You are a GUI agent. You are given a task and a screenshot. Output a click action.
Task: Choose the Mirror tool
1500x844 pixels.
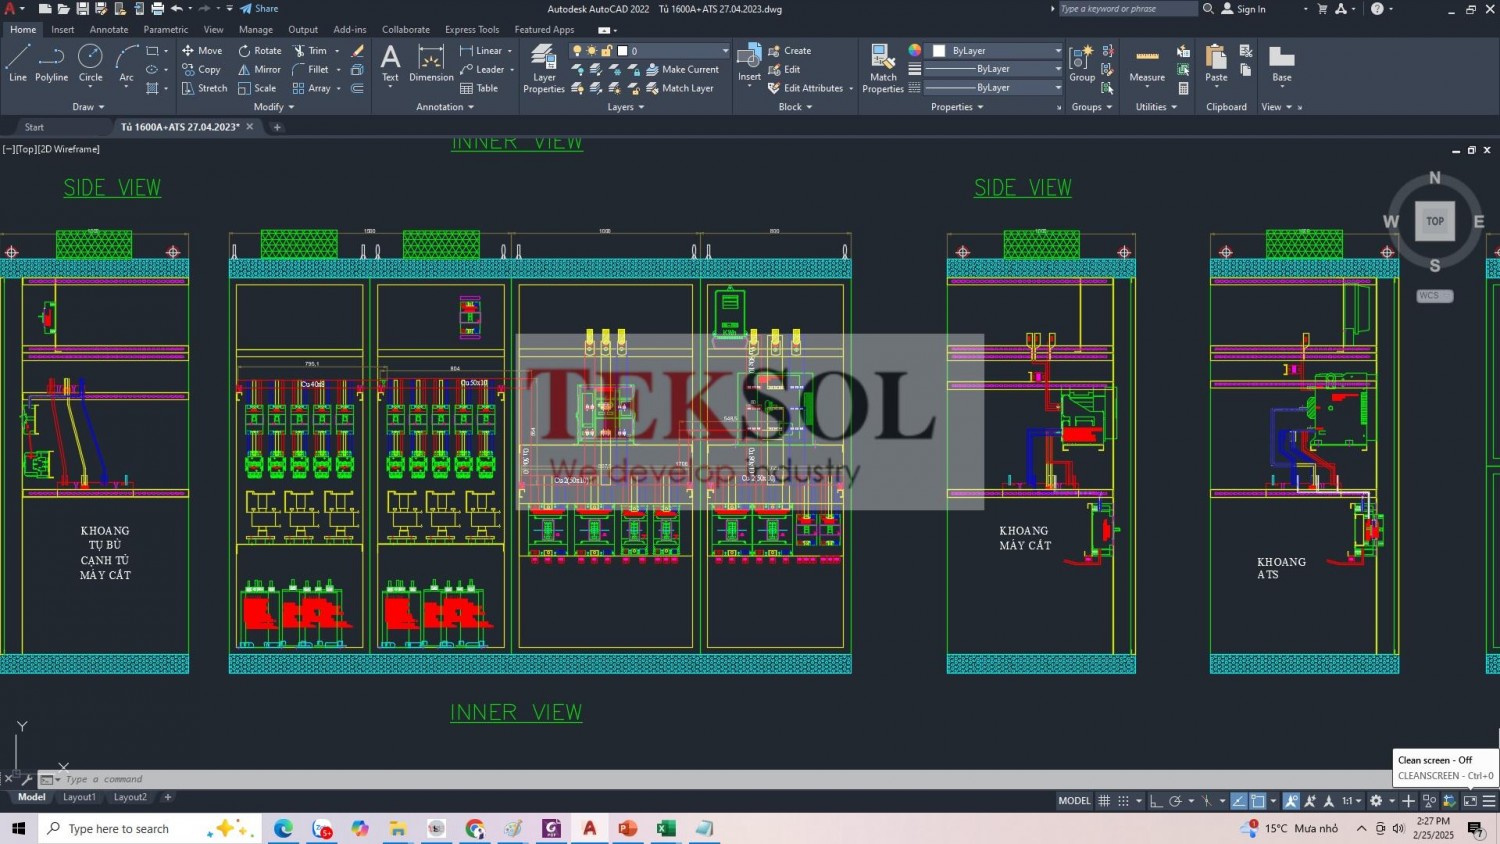[259, 69]
